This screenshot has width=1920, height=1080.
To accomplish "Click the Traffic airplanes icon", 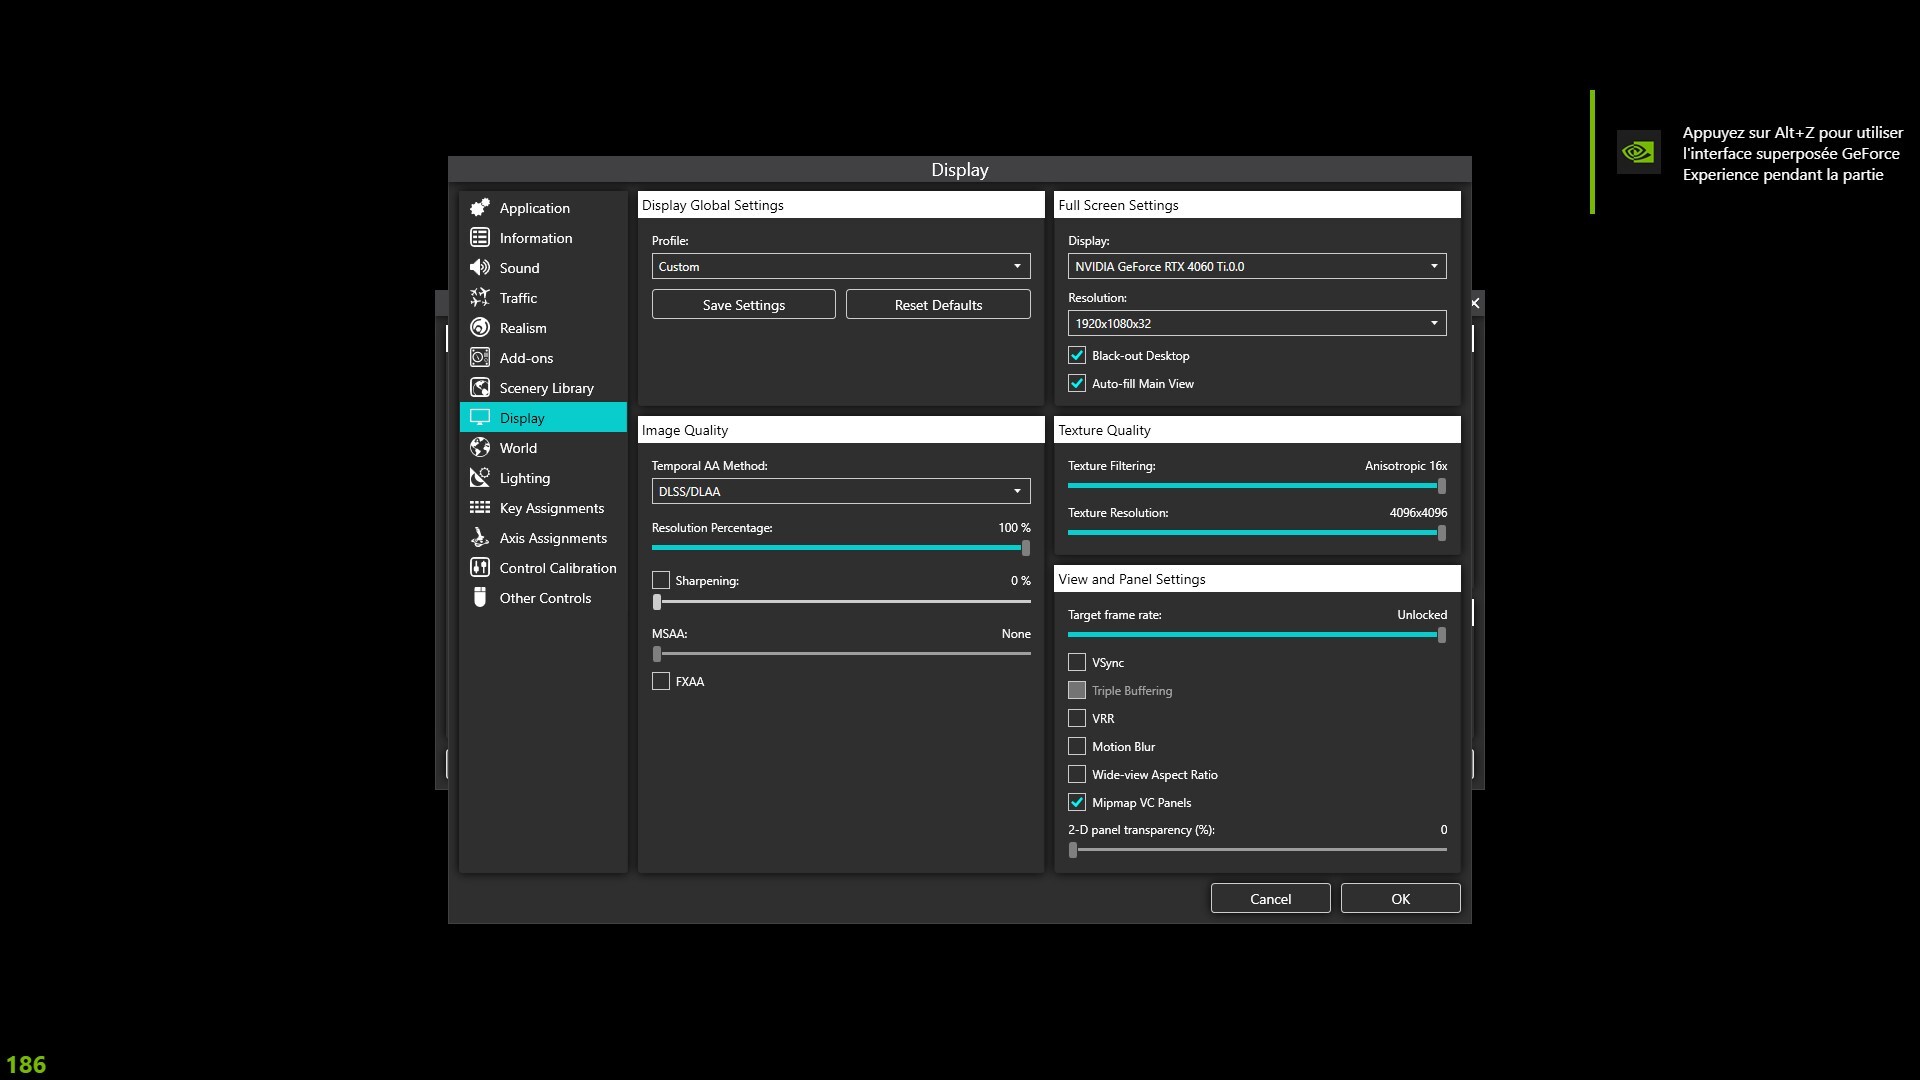I will point(480,297).
